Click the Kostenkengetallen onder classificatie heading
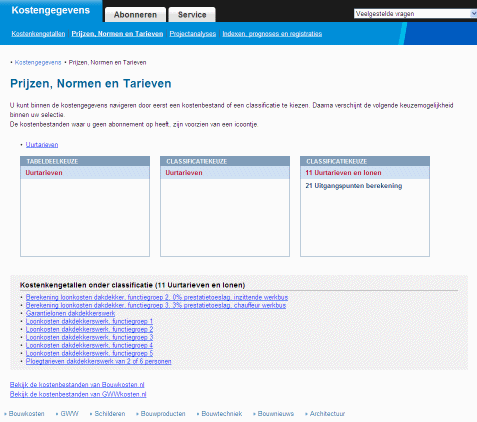The image size is (477, 422). click(132, 285)
